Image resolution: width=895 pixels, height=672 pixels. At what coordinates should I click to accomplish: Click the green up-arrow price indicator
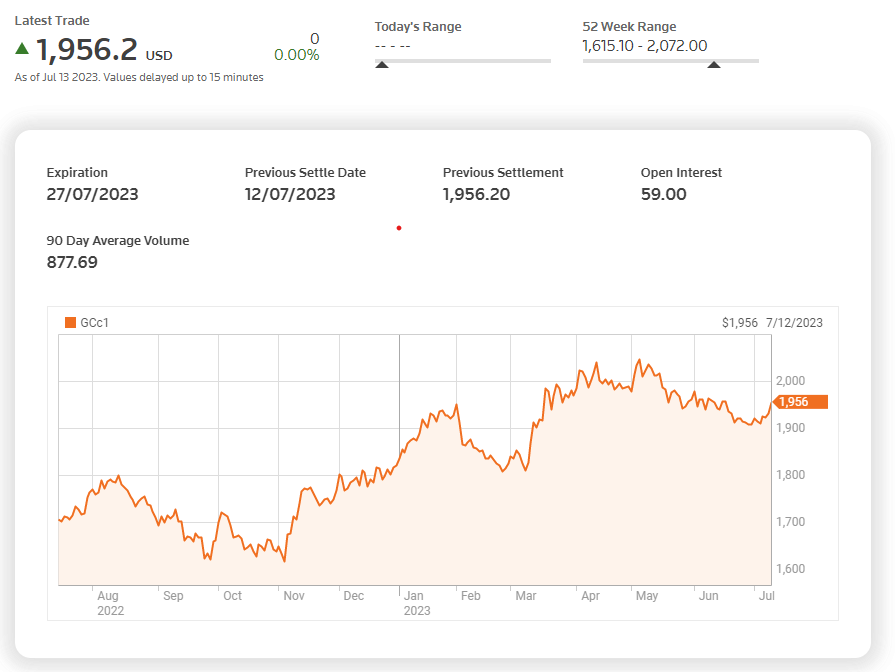22,49
